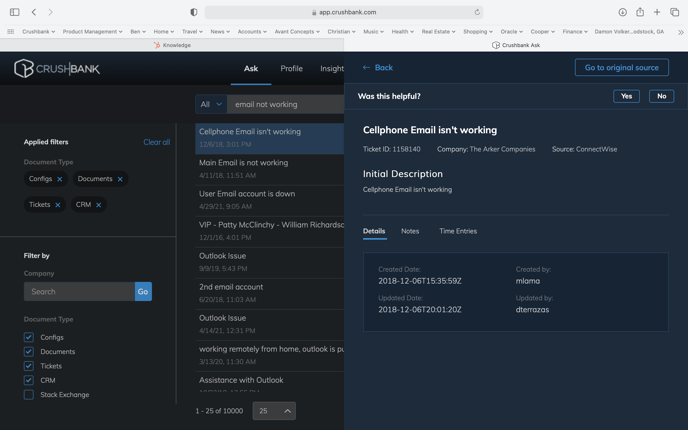Screen dimensions: 688x430
Task: Expand the Shopping bookmarks folder
Action: pos(478,32)
